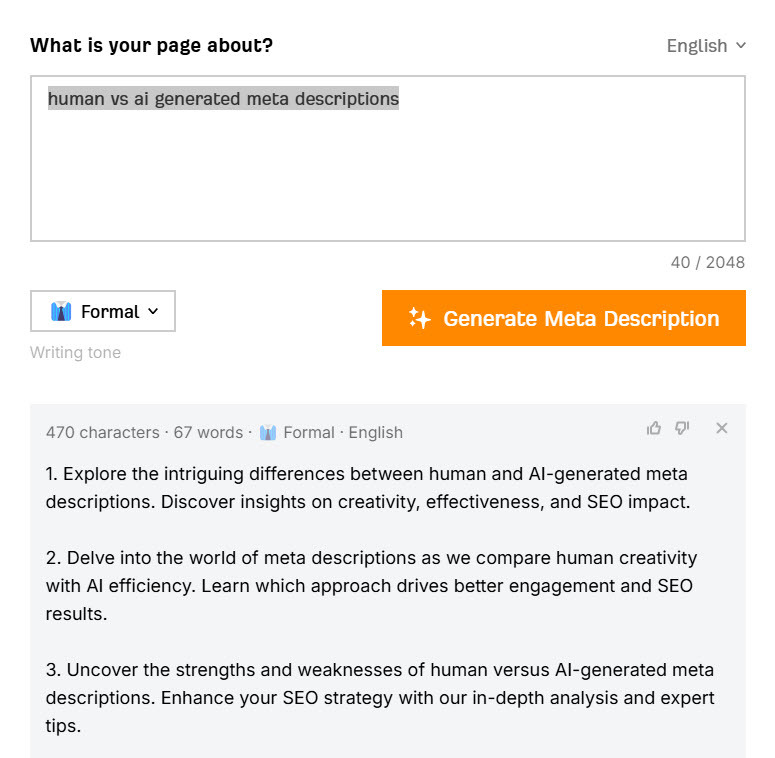This screenshot has height=758, width=775.
Task: Select the first generated meta description
Action: (x=367, y=487)
